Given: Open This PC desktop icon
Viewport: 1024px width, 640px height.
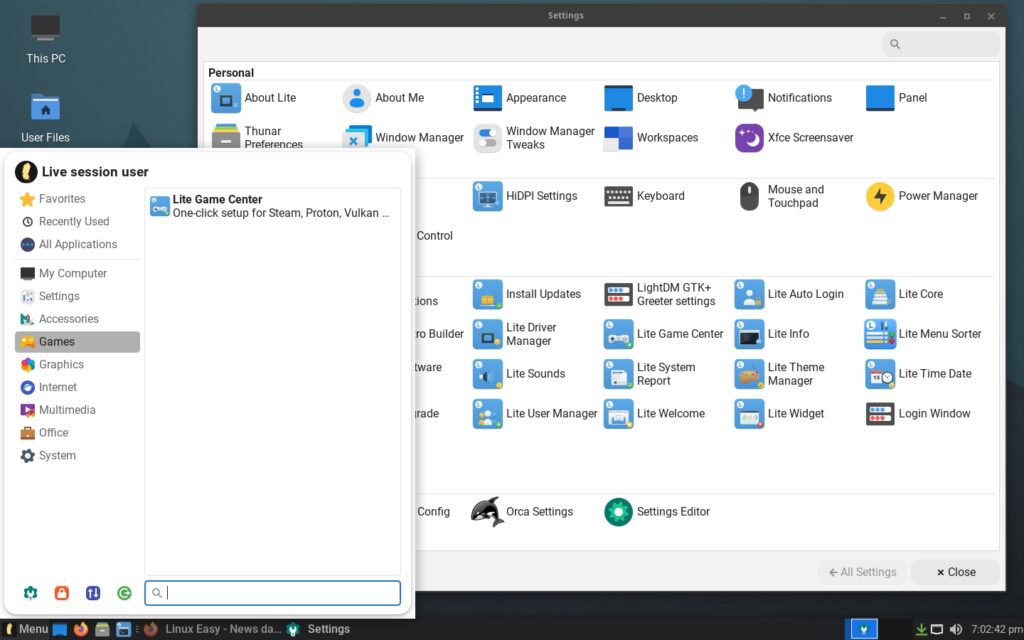Looking at the screenshot, I should tap(46, 40).
